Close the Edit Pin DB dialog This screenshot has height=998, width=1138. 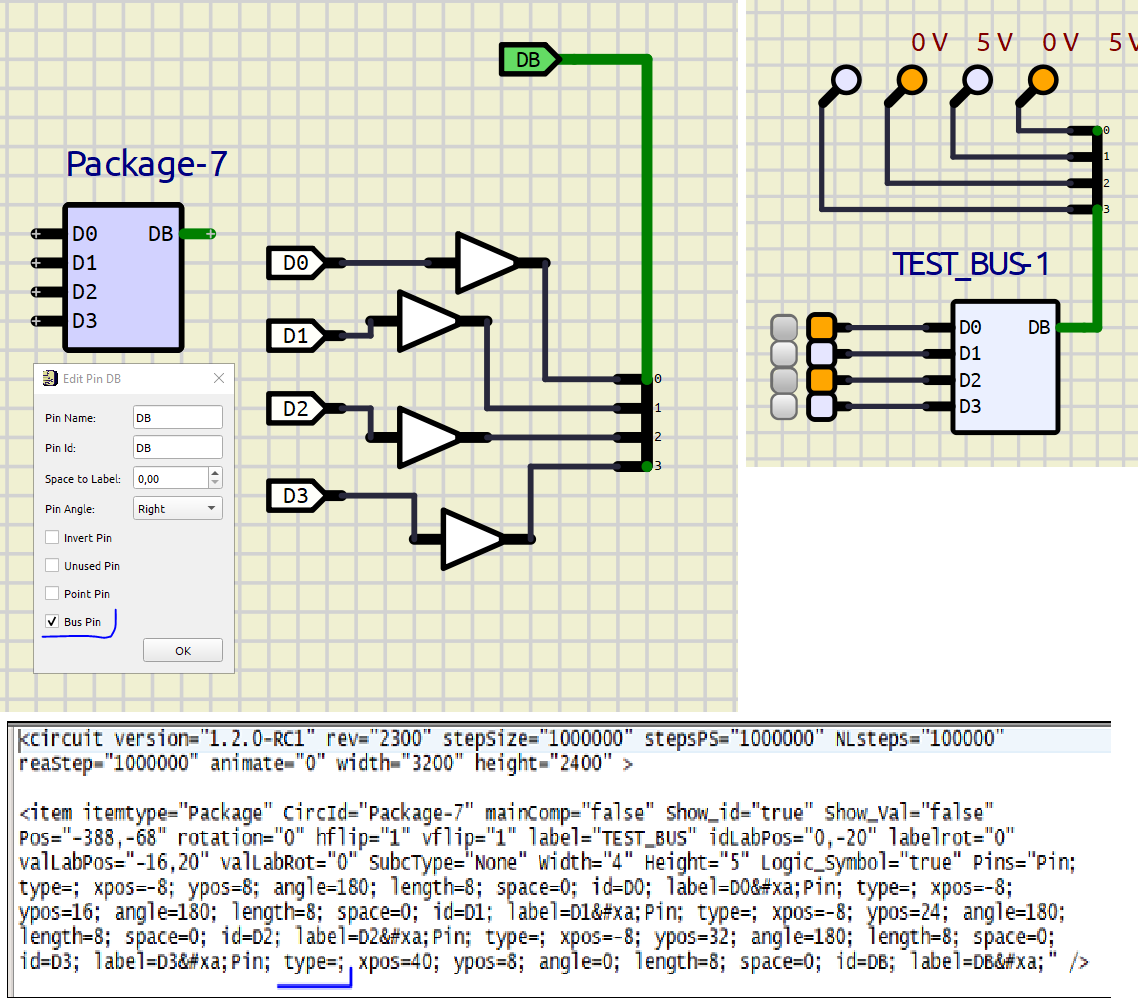point(219,378)
